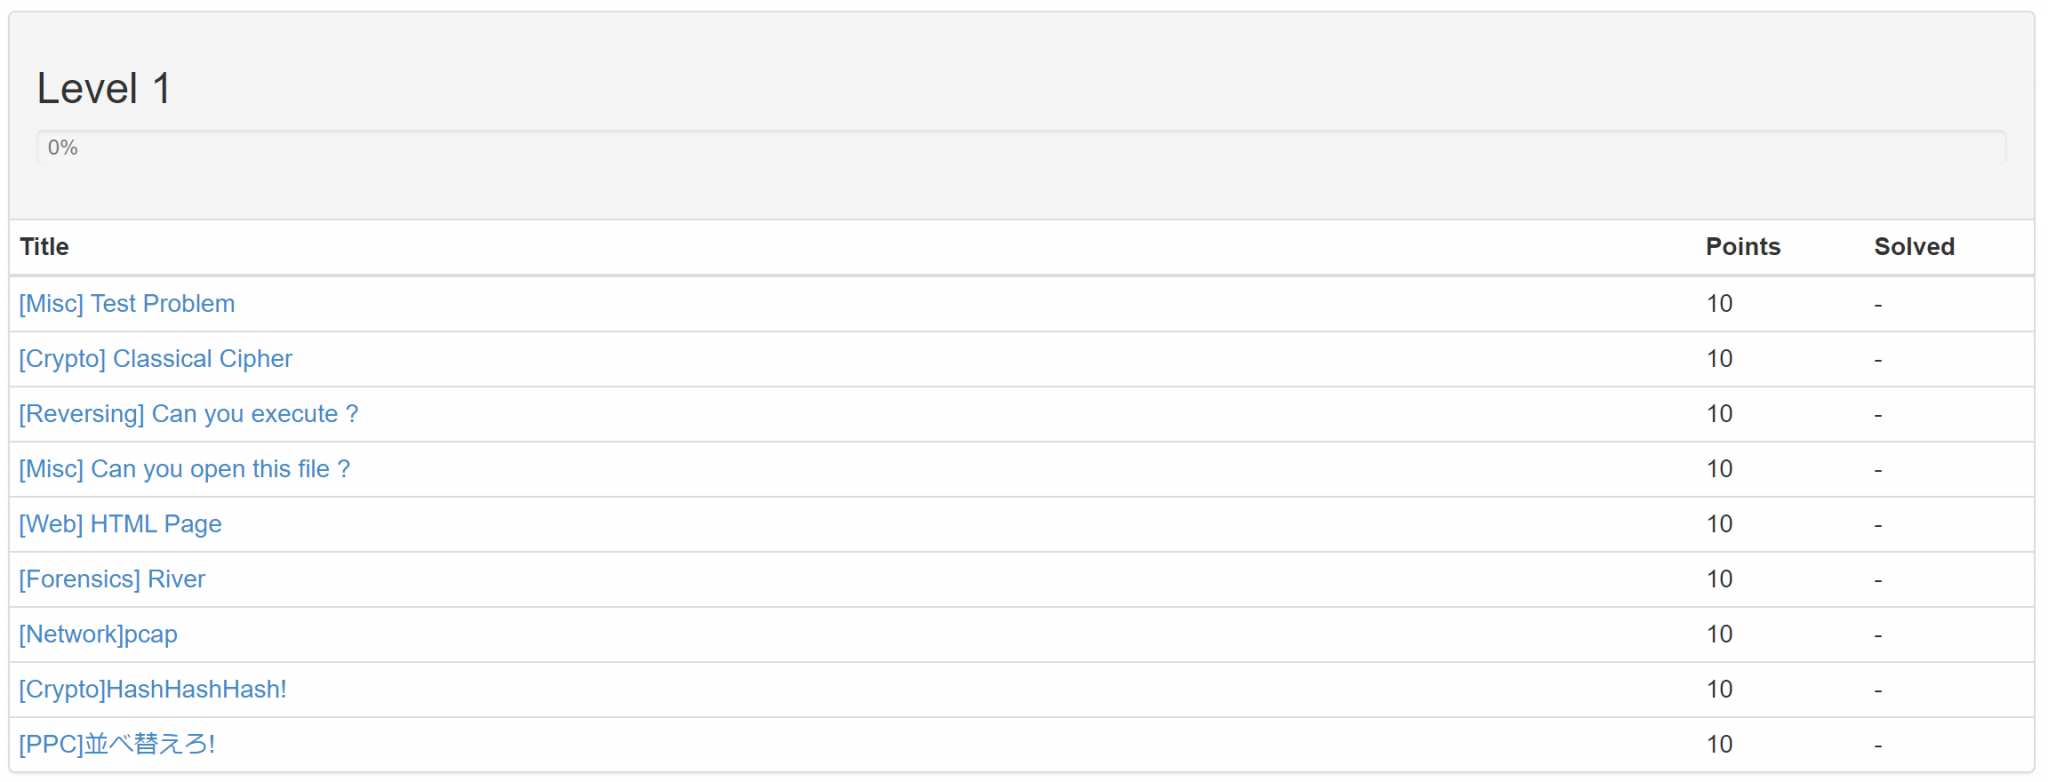Open the [Misc] Test Problem link

coord(127,304)
